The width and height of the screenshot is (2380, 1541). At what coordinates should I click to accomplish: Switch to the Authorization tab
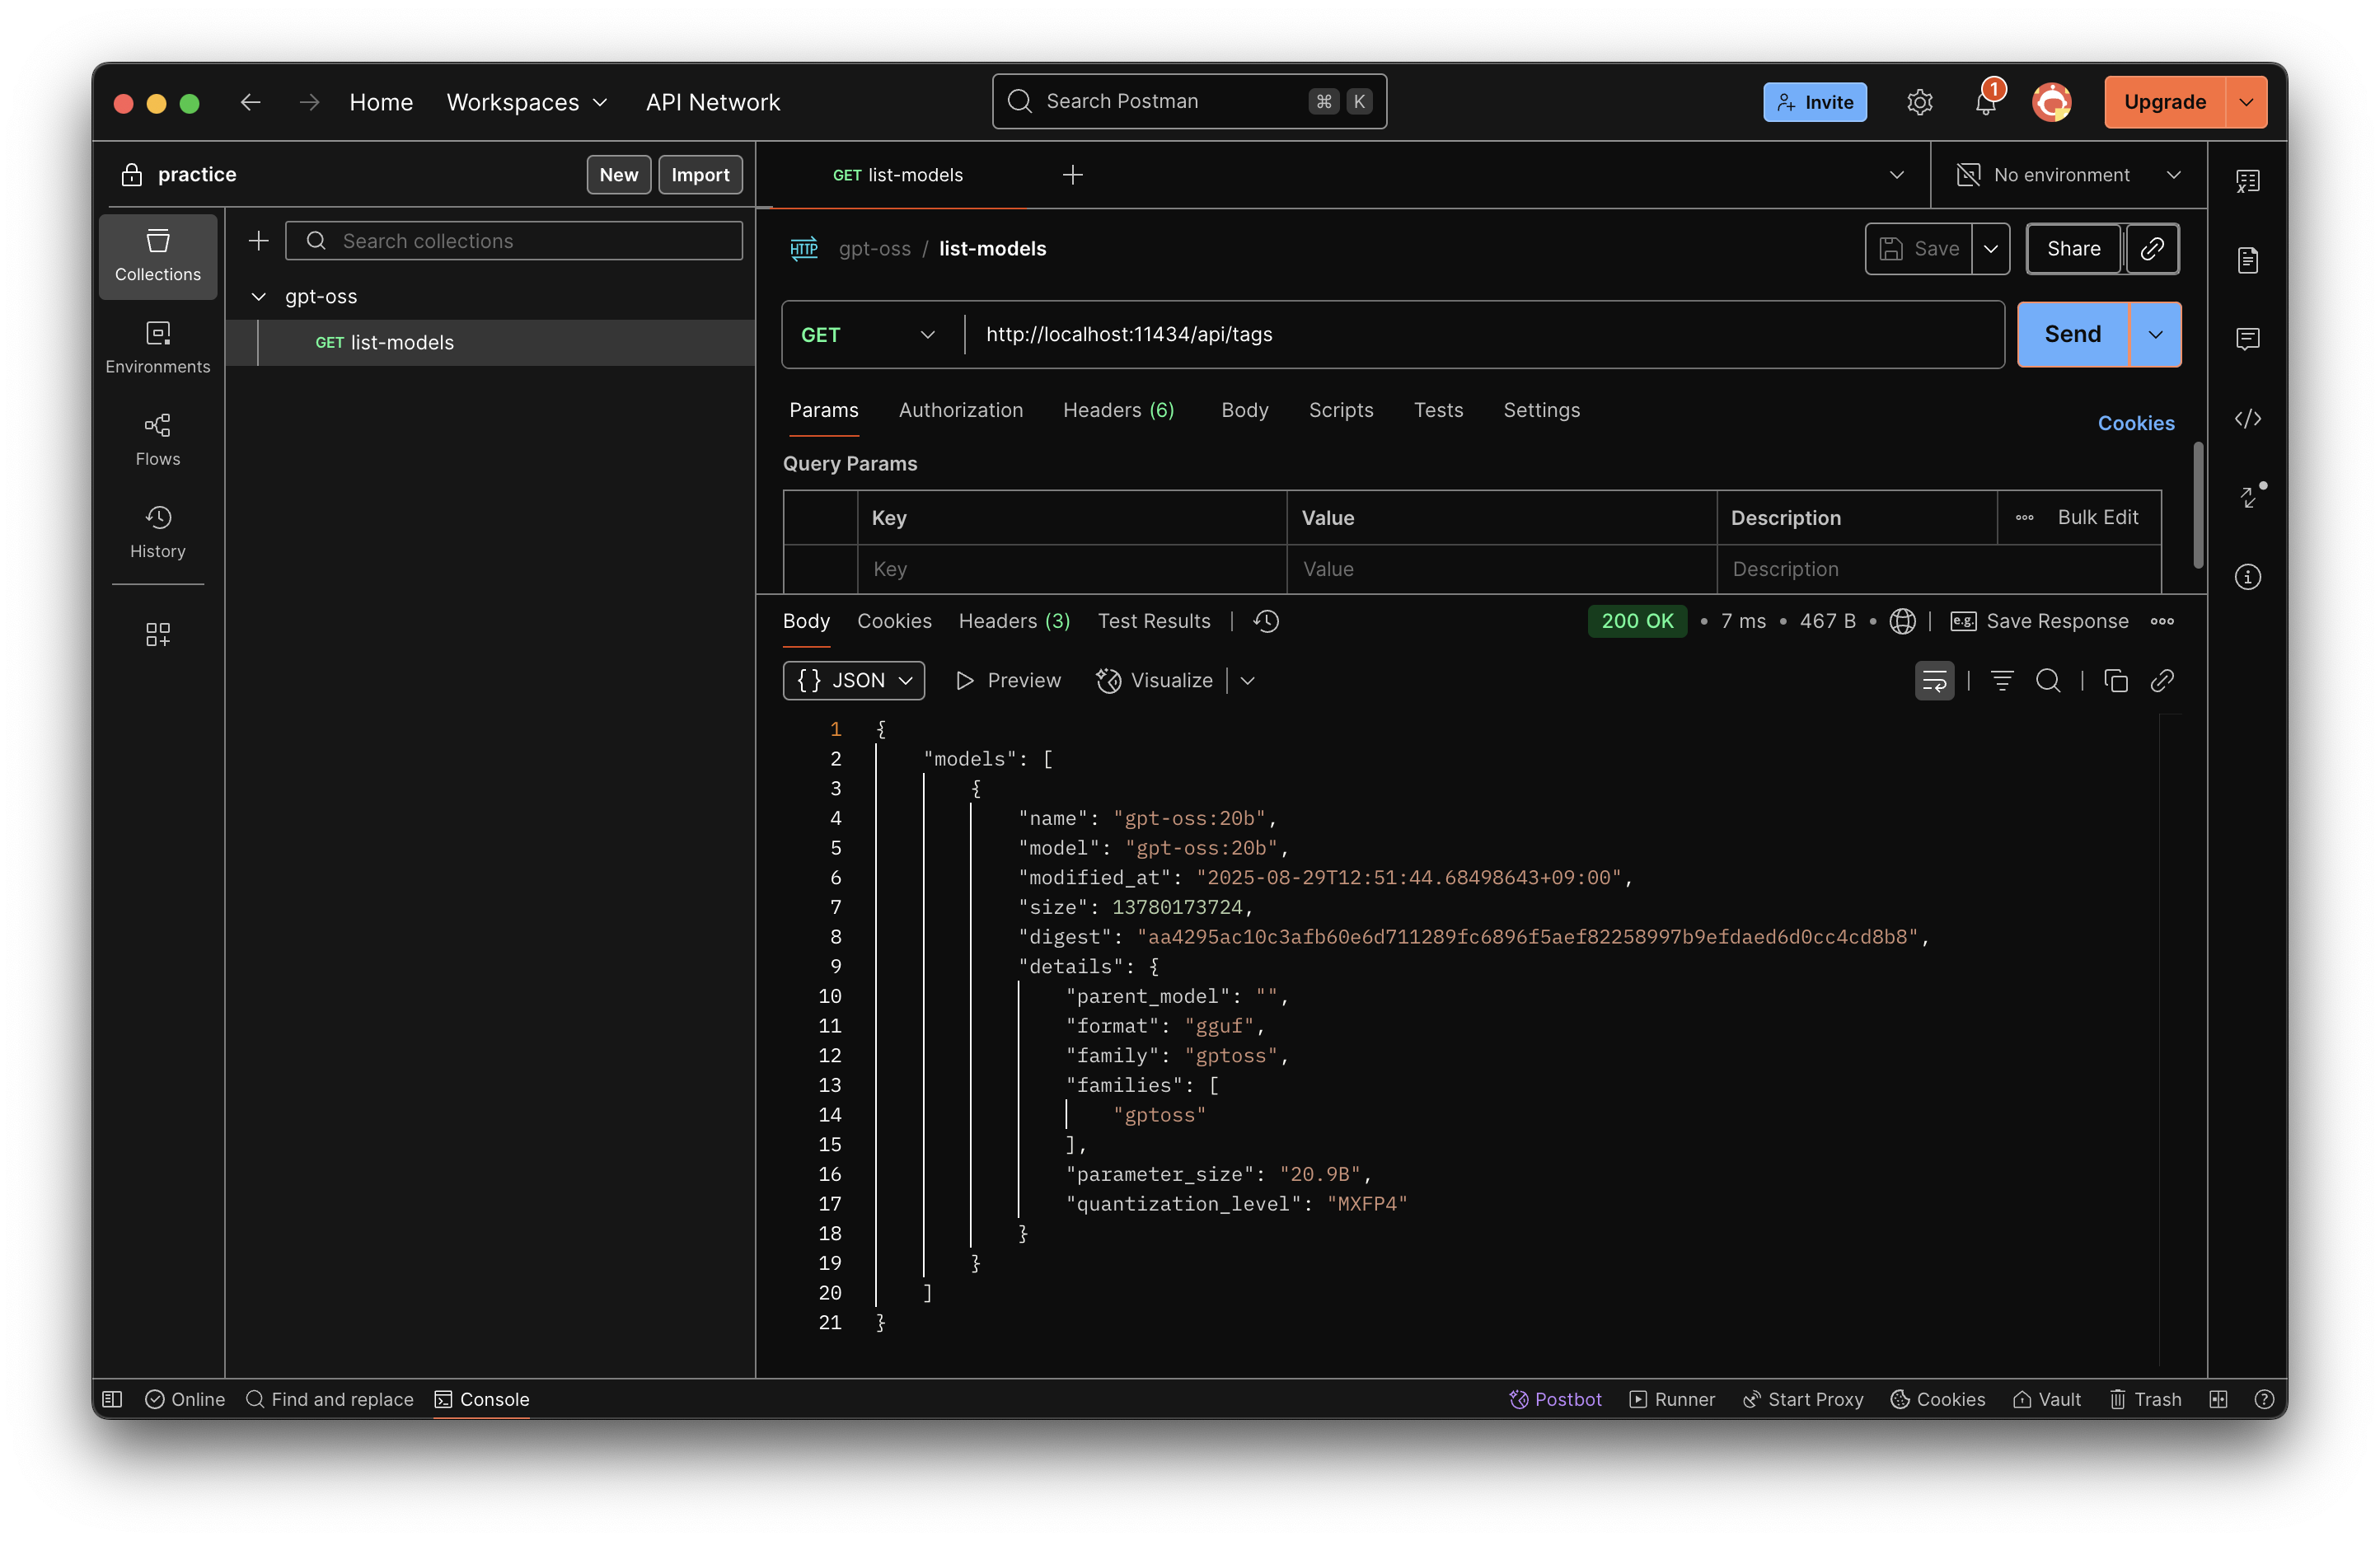pyautogui.click(x=960, y=410)
